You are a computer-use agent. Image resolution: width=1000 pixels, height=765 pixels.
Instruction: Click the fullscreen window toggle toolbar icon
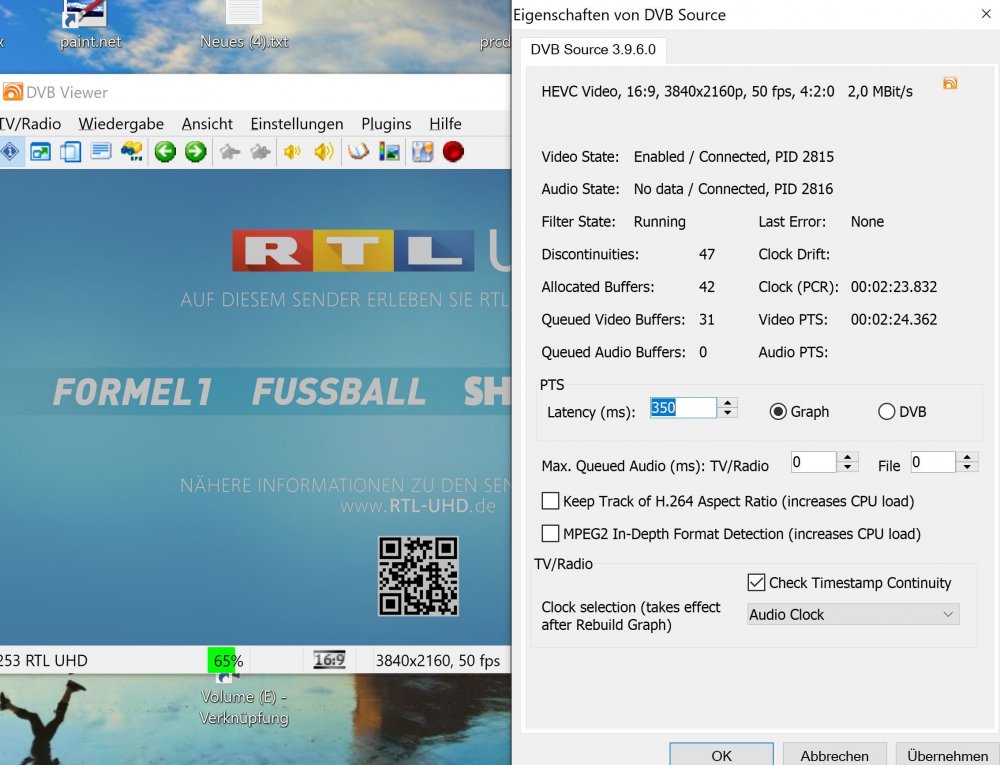40,152
